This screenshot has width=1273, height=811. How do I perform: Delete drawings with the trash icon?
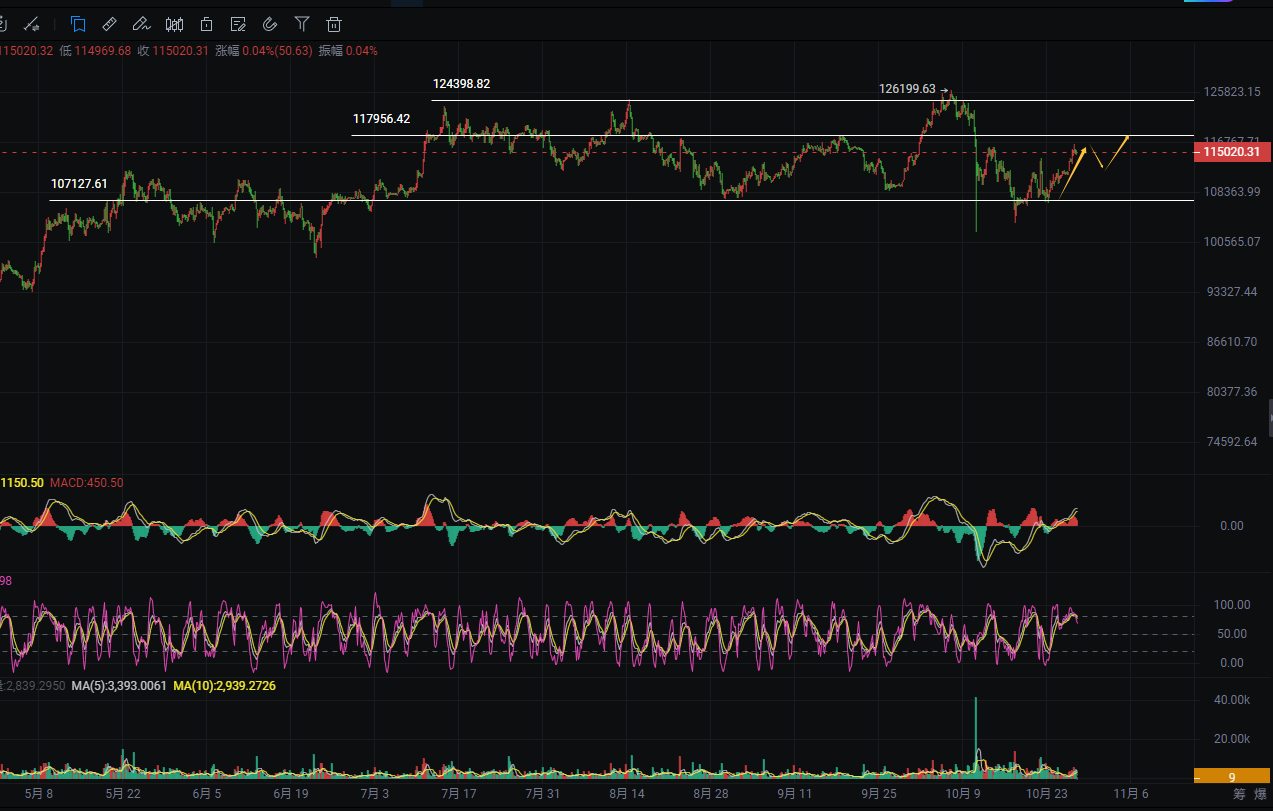(x=334, y=23)
